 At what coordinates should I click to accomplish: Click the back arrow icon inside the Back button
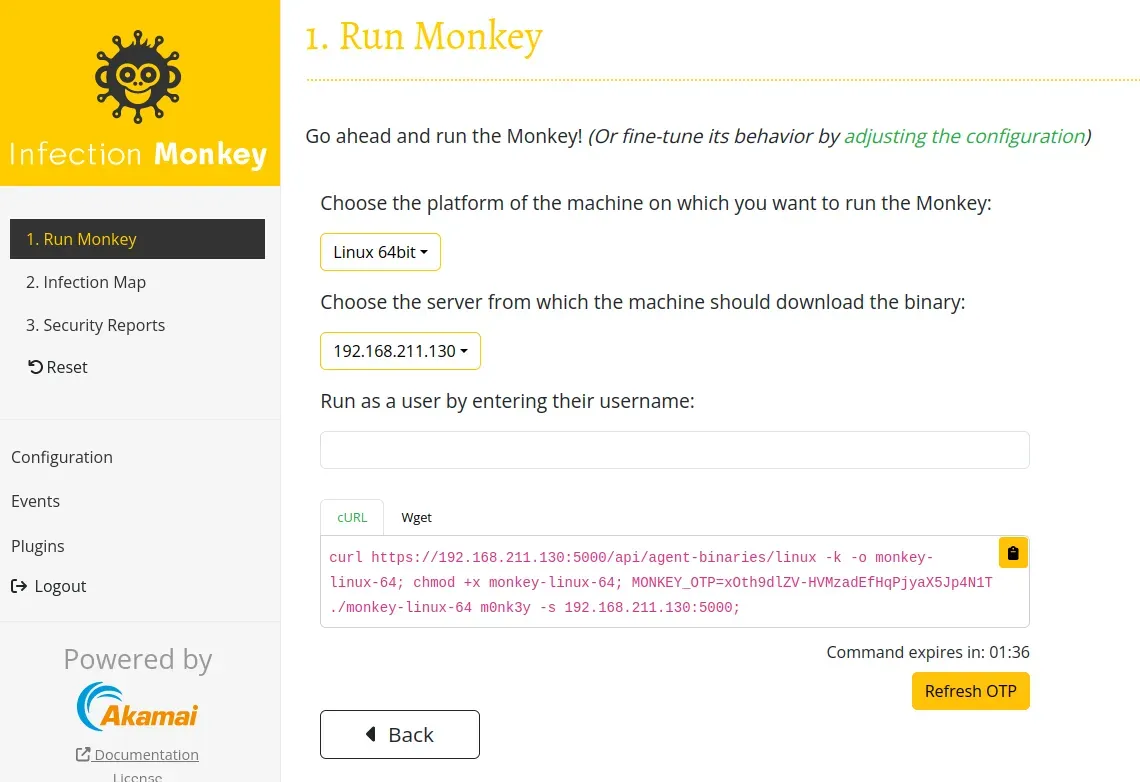pos(368,734)
